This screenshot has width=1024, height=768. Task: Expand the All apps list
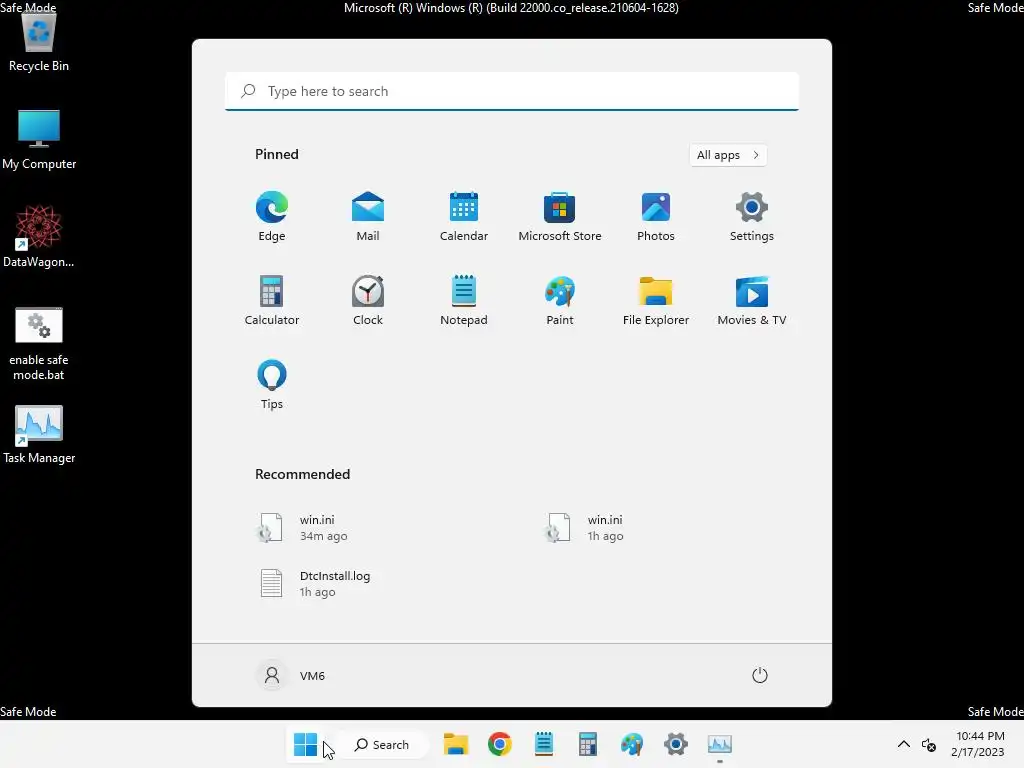(x=728, y=155)
